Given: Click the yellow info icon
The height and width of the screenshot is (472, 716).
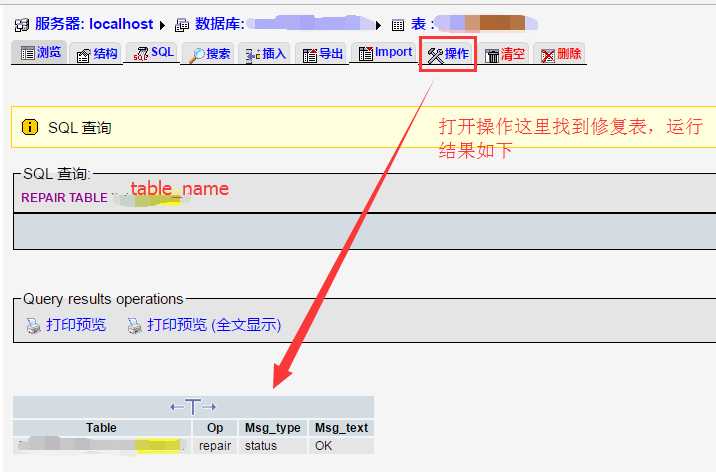Looking at the screenshot, I should [x=30, y=127].
